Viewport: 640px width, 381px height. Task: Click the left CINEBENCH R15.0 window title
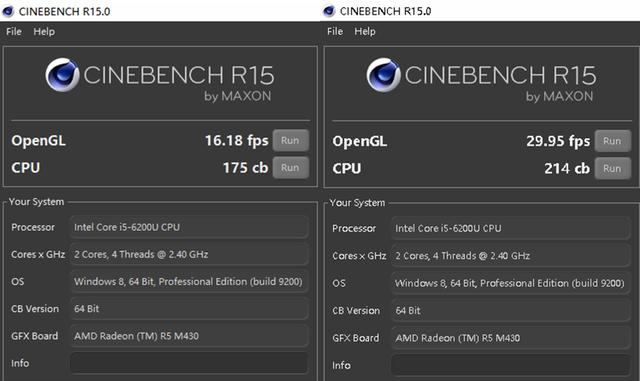(64, 11)
